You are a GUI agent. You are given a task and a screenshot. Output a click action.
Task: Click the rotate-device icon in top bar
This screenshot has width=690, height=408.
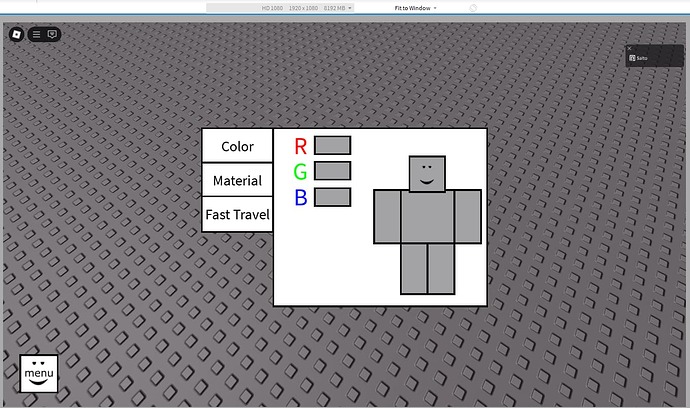pyautogui.click(x=473, y=8)
